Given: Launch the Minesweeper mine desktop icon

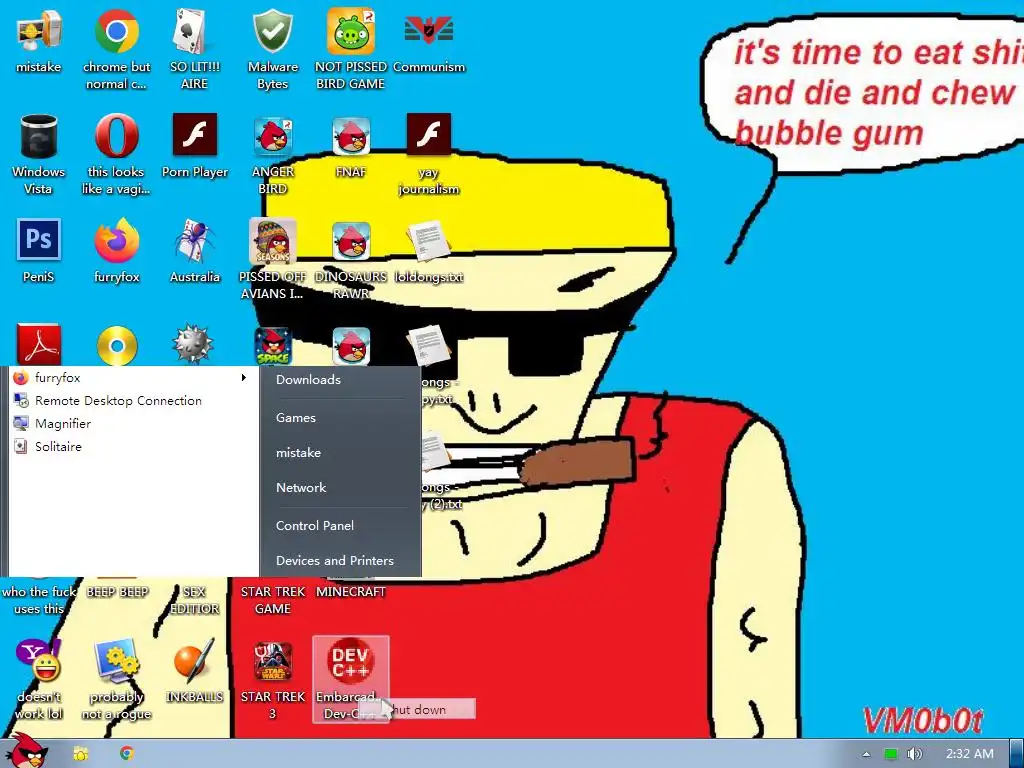Looking at the screenshot, I should pyautogui.click(x=193, y=344).
